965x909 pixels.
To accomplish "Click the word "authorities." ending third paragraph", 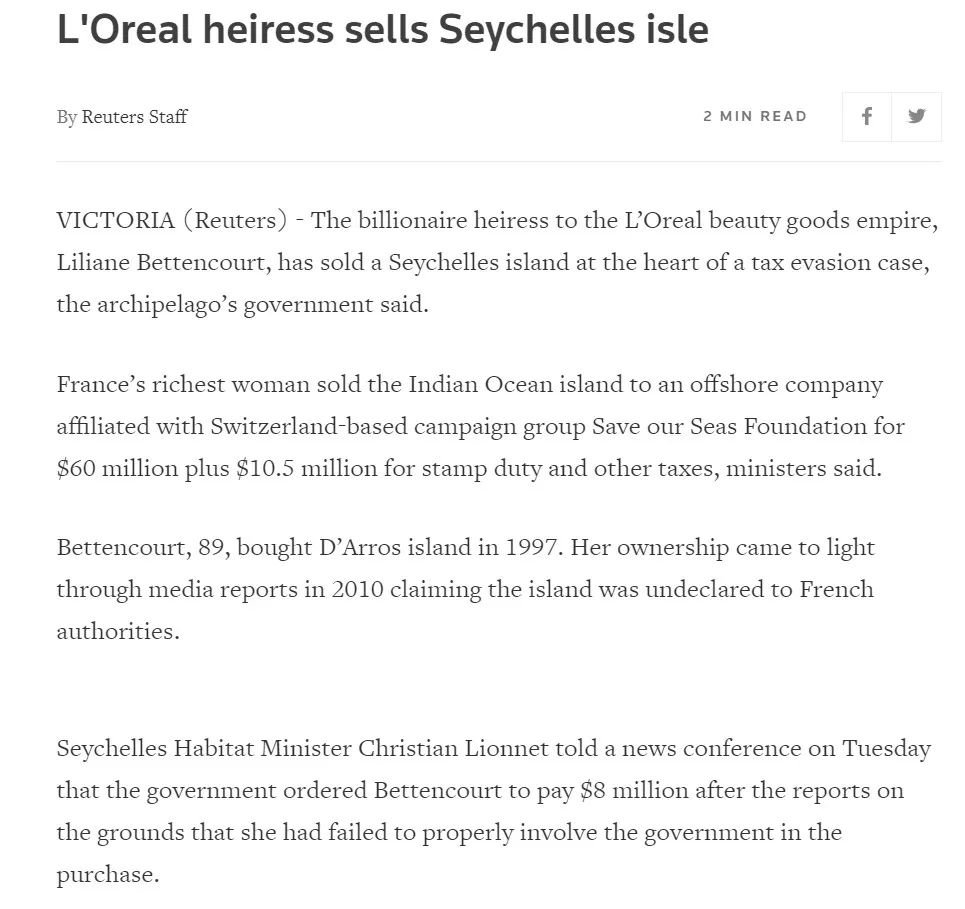I will [118, 631].
